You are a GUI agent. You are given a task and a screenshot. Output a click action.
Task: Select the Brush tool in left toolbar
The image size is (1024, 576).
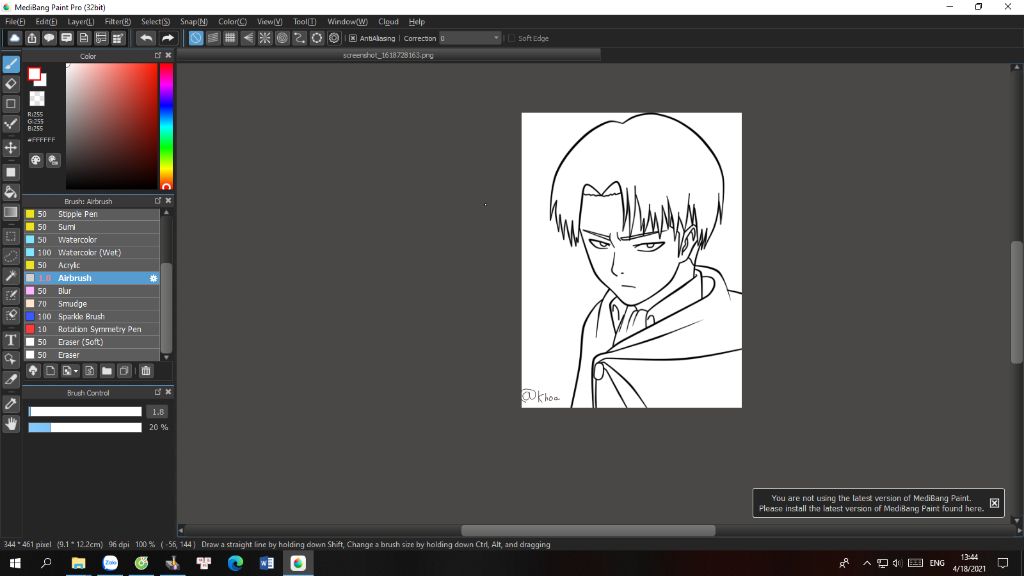coord(11,64)
